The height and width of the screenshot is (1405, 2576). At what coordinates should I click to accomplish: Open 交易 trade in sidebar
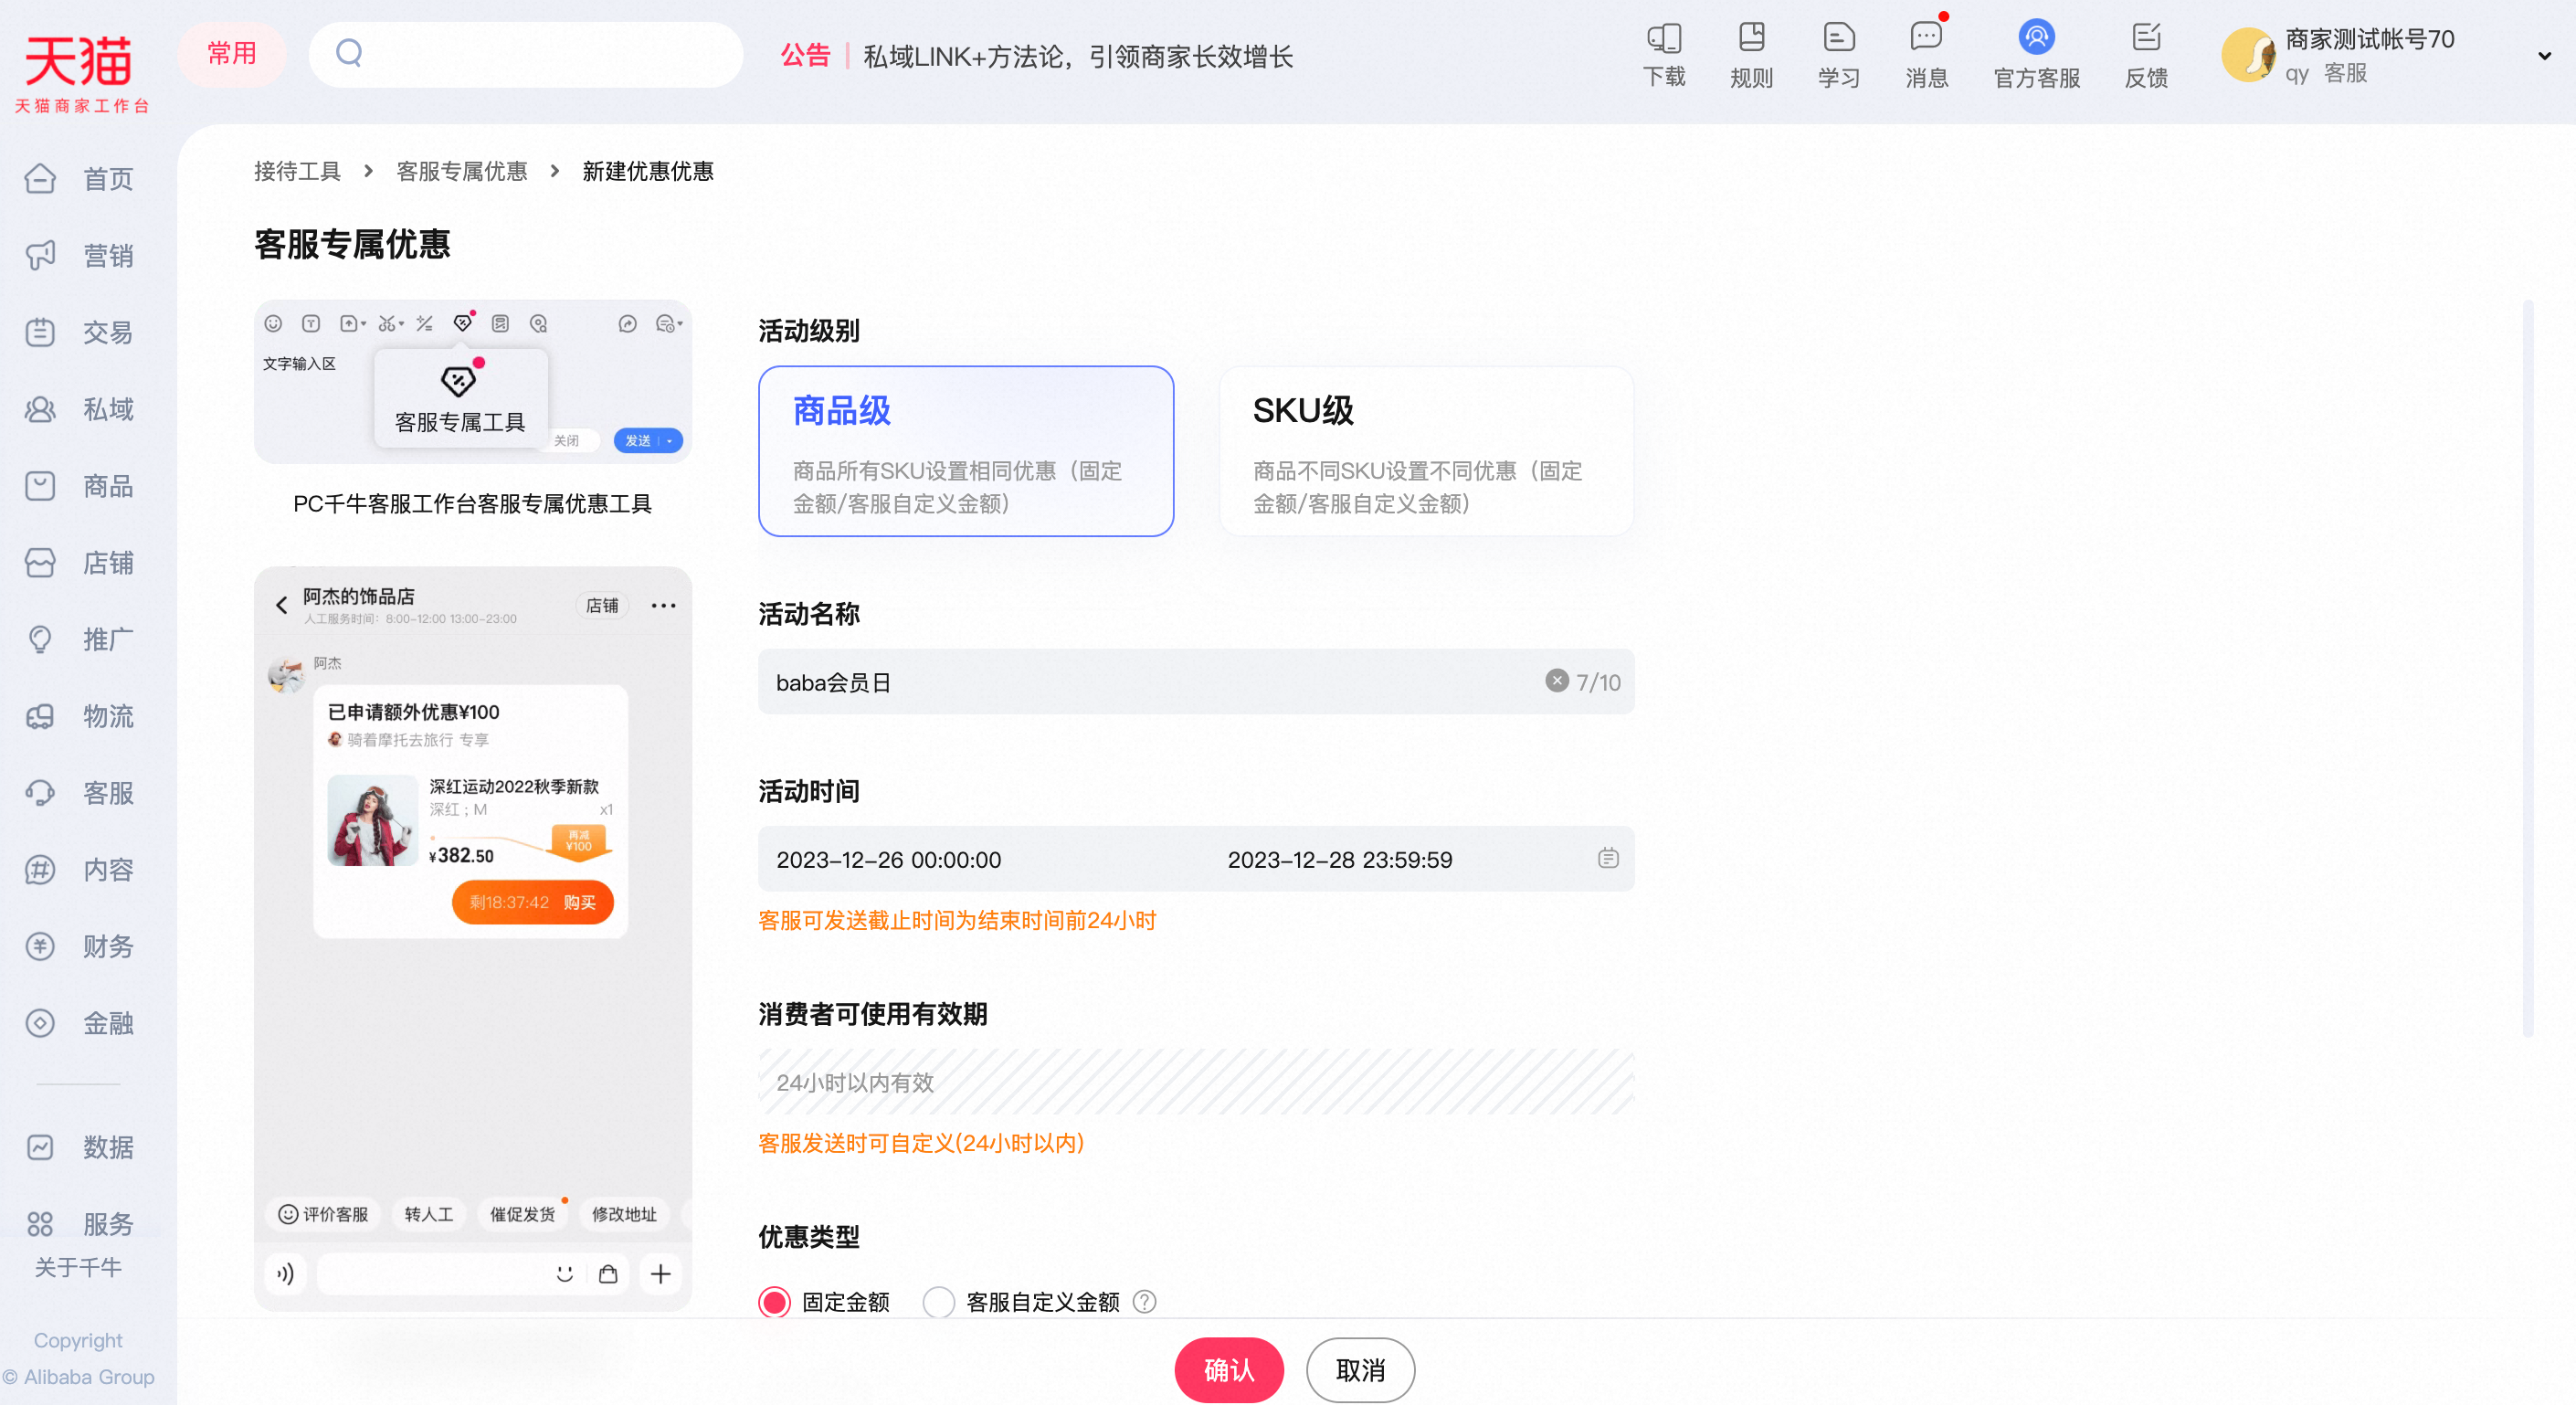tap(79, 332)
